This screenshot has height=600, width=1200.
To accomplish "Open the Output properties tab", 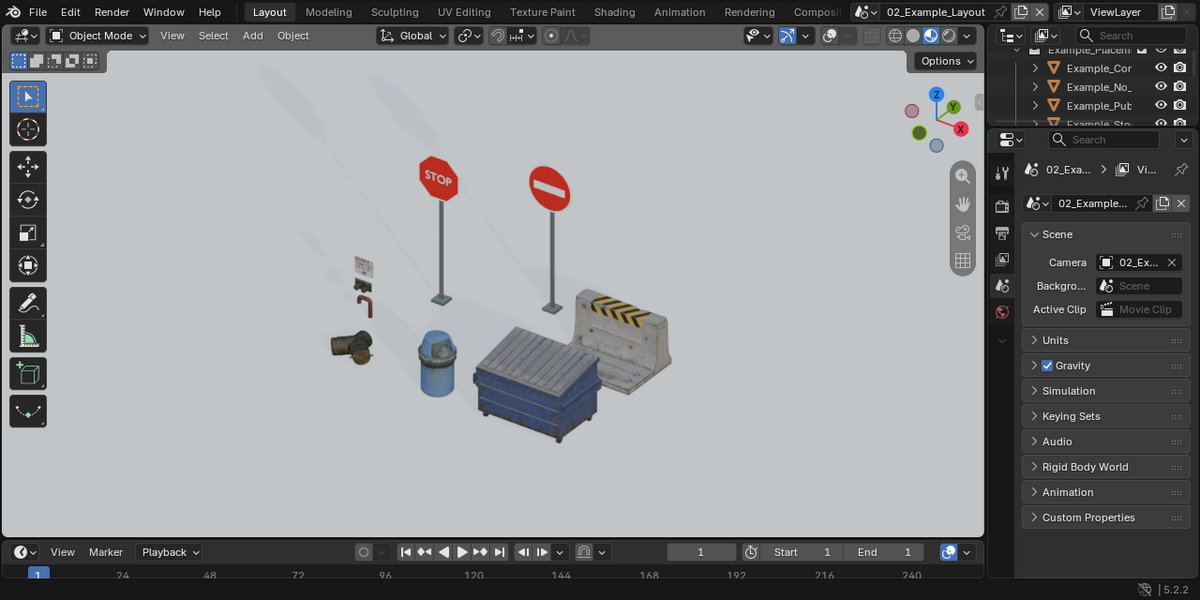I will click(x=1002, y=233).
